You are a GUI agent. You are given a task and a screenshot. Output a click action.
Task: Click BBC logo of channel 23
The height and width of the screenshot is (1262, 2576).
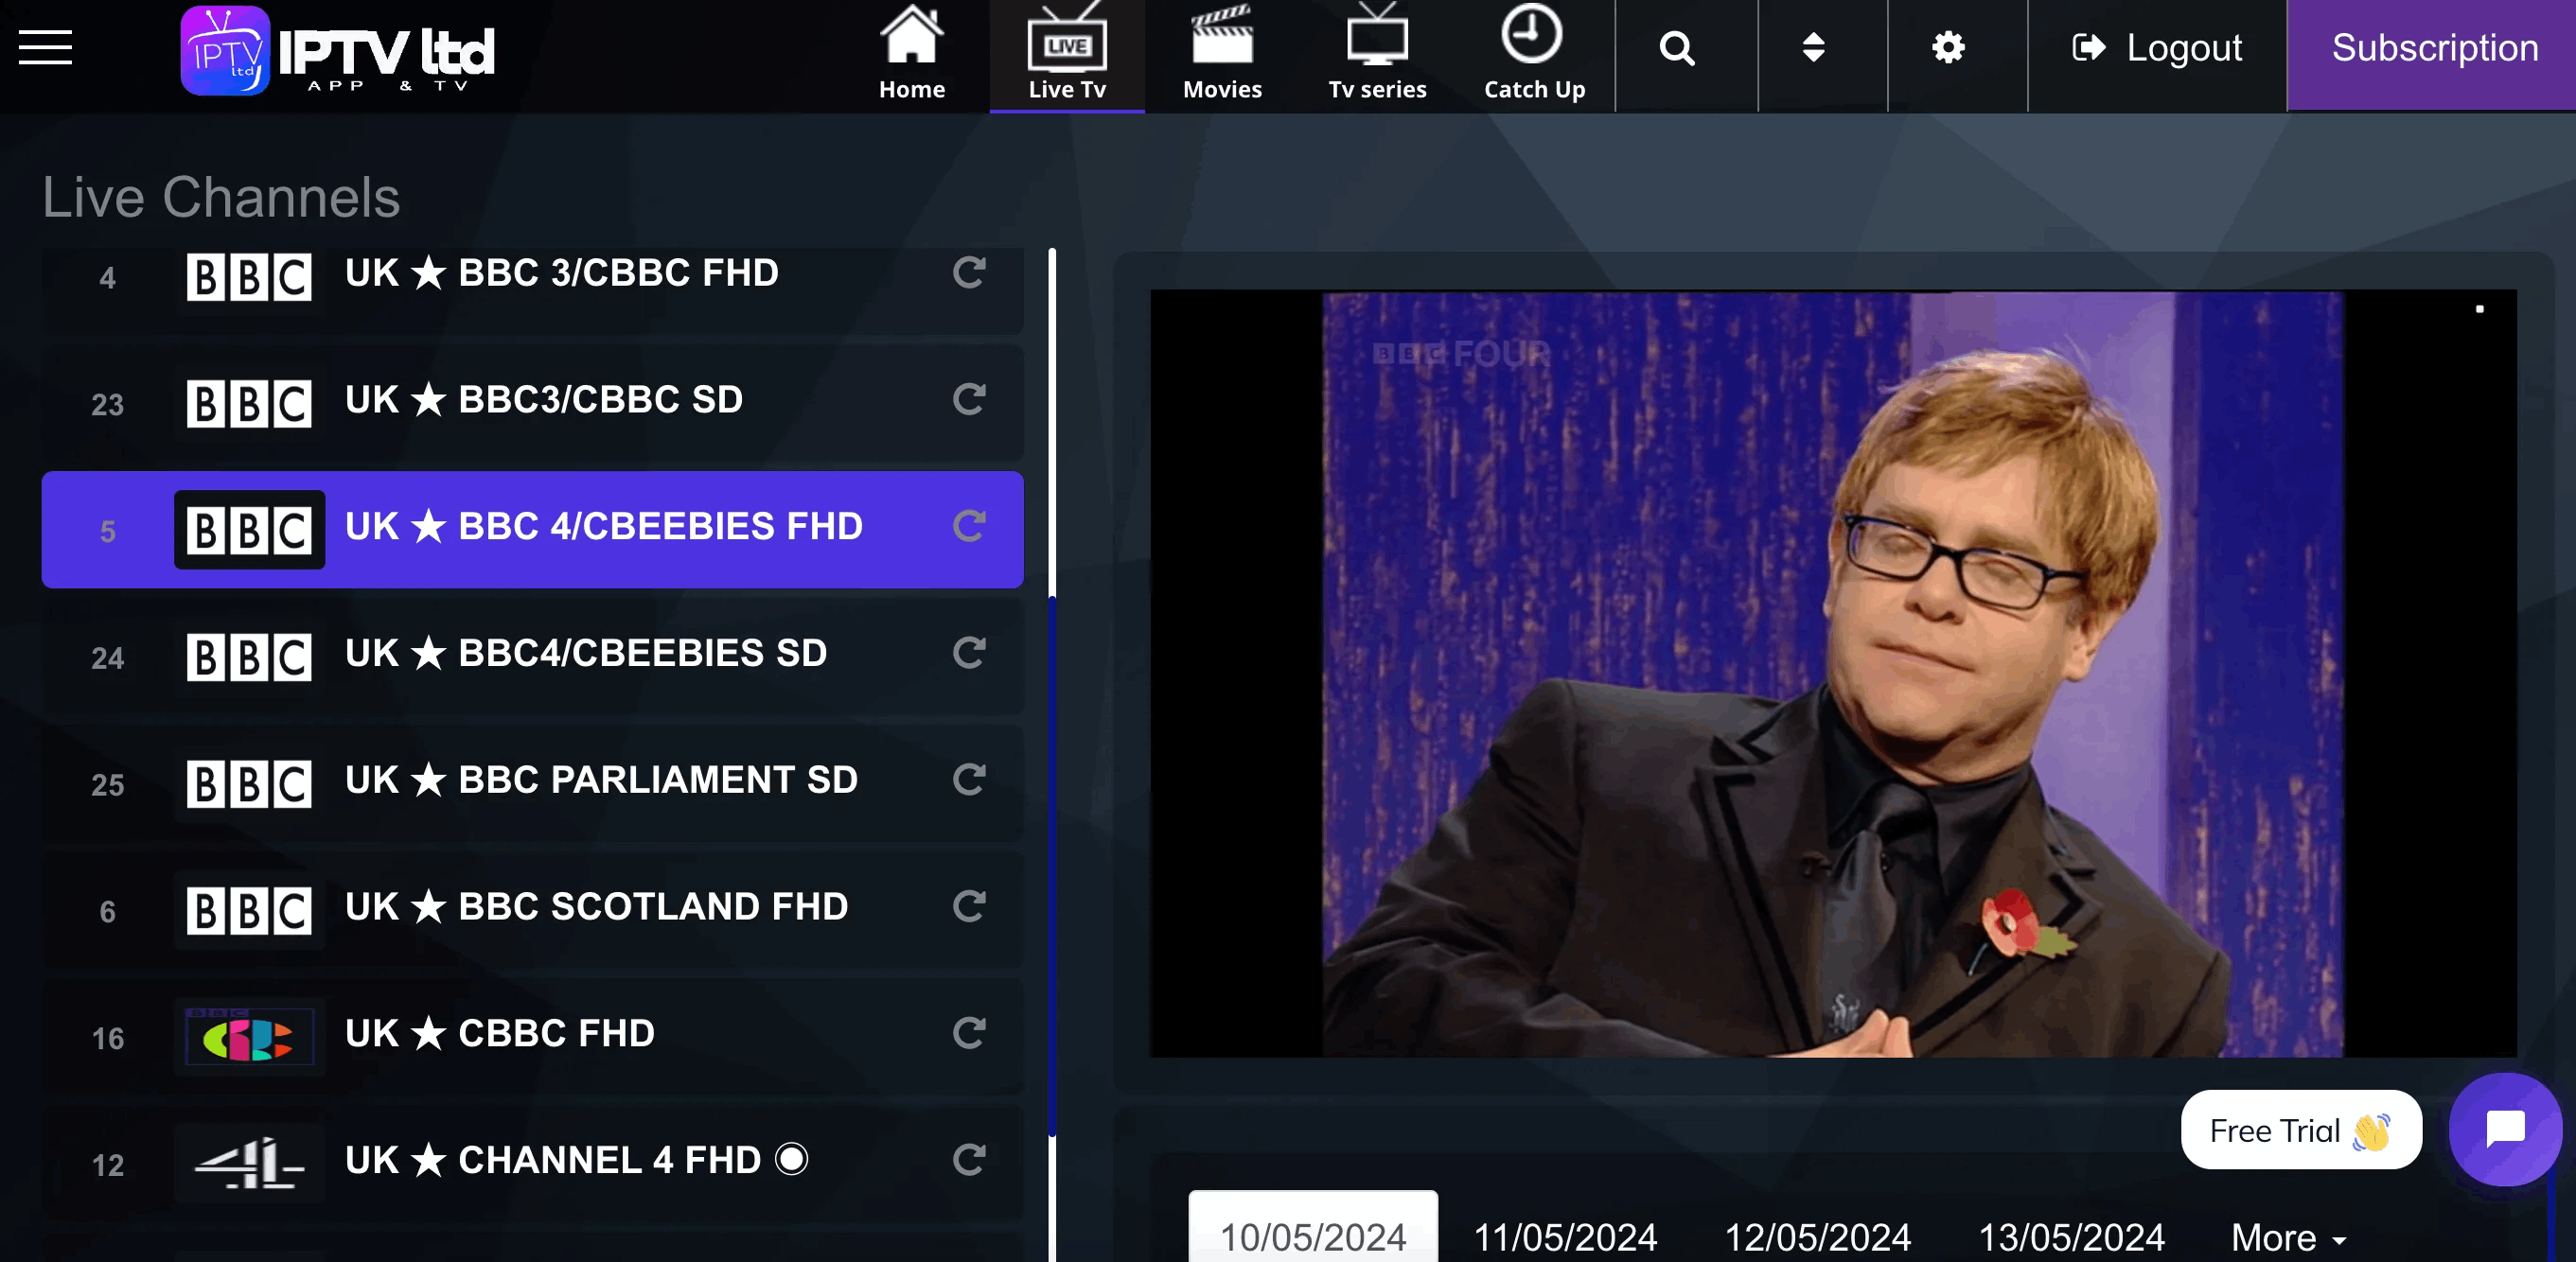point(249,404)
